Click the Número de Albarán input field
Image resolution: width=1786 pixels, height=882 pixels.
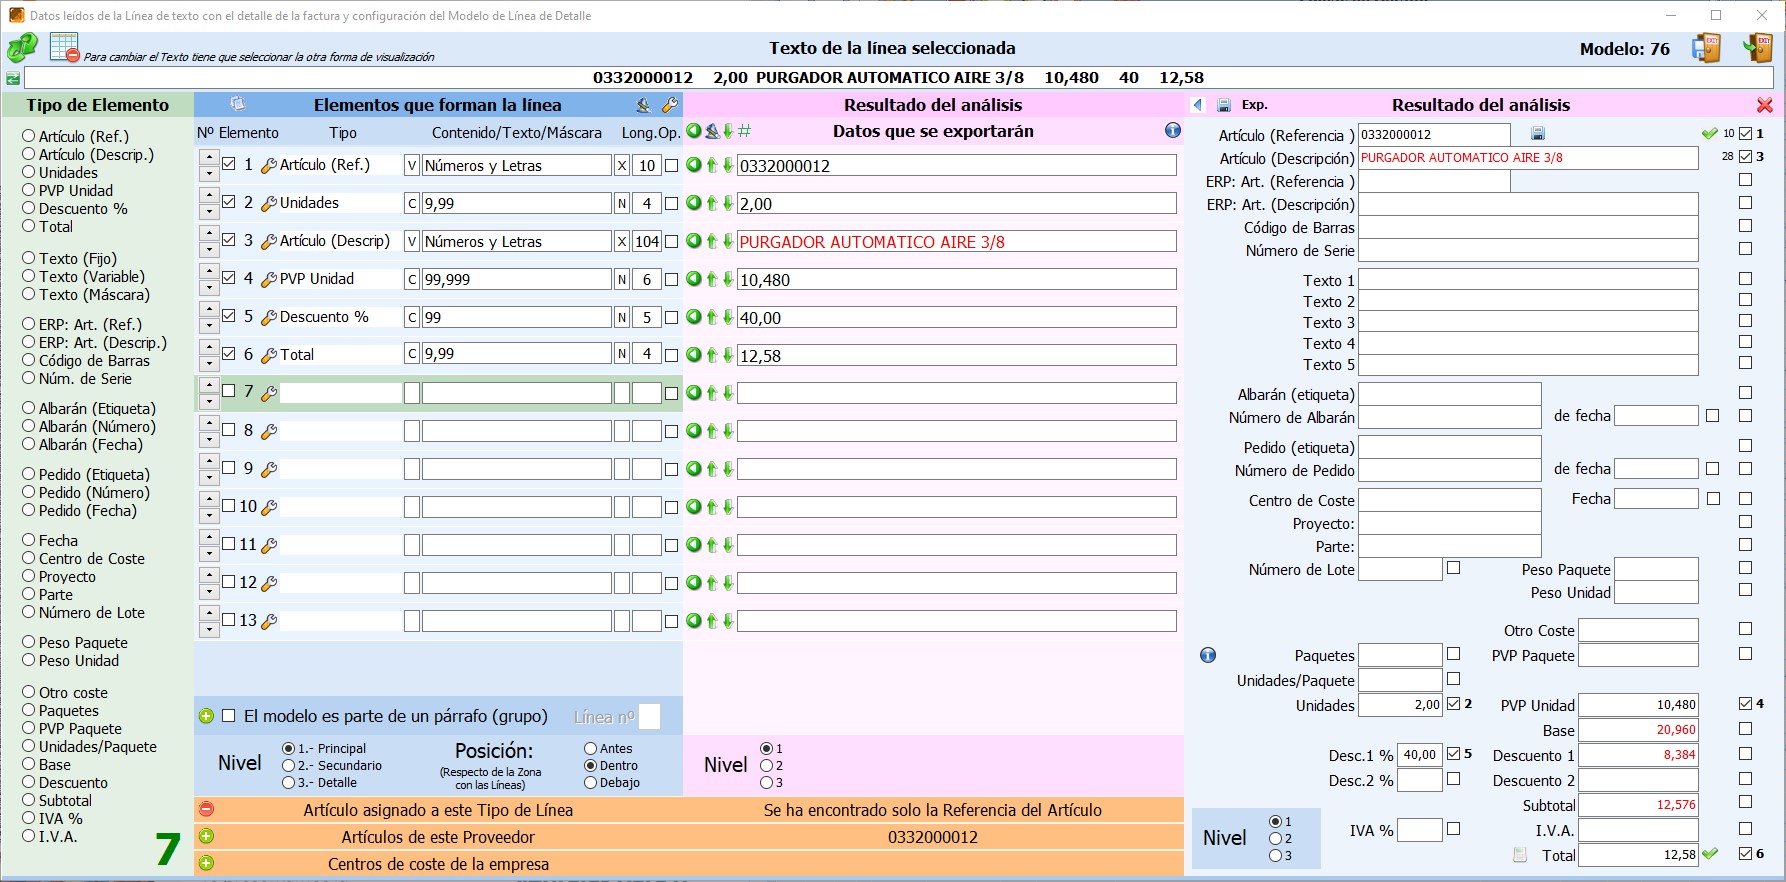1449,417
